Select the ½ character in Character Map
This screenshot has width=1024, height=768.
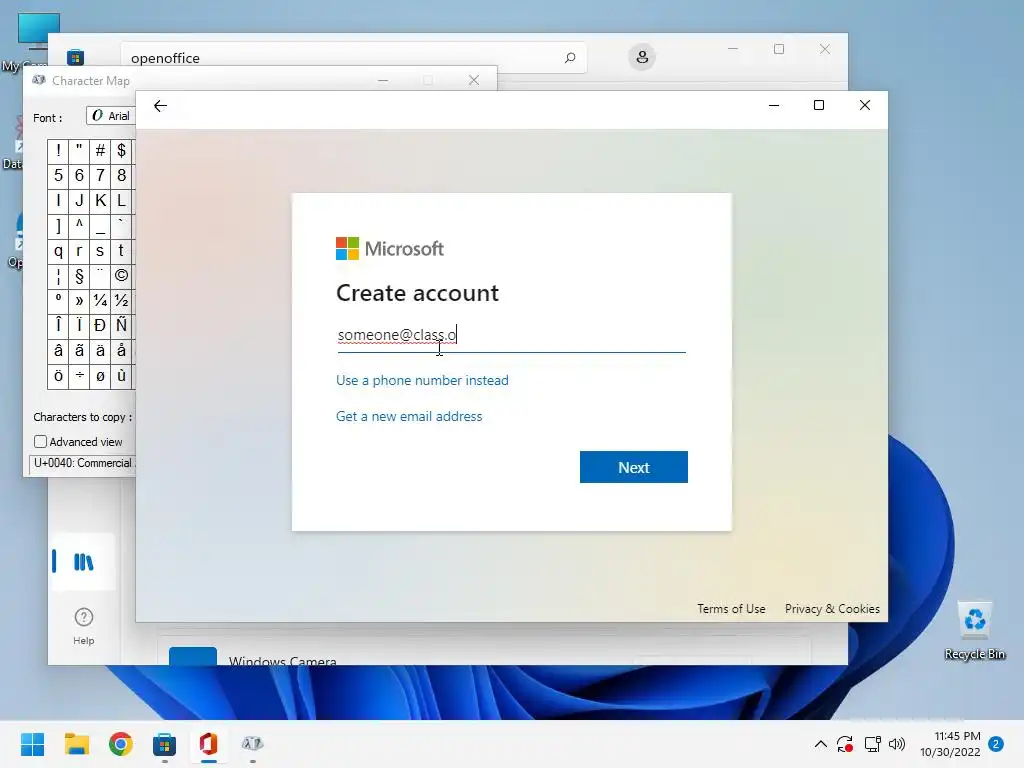121,300
